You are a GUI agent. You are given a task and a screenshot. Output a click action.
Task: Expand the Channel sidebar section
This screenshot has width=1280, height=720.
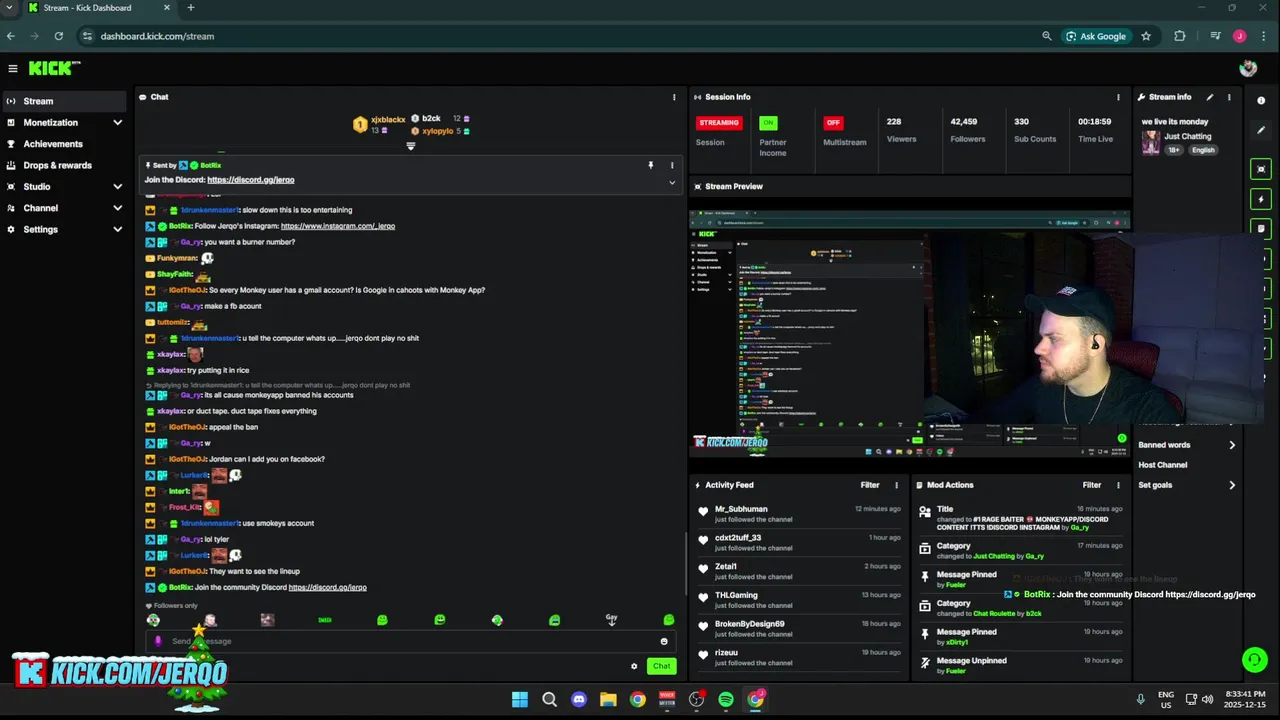point(117,208)
